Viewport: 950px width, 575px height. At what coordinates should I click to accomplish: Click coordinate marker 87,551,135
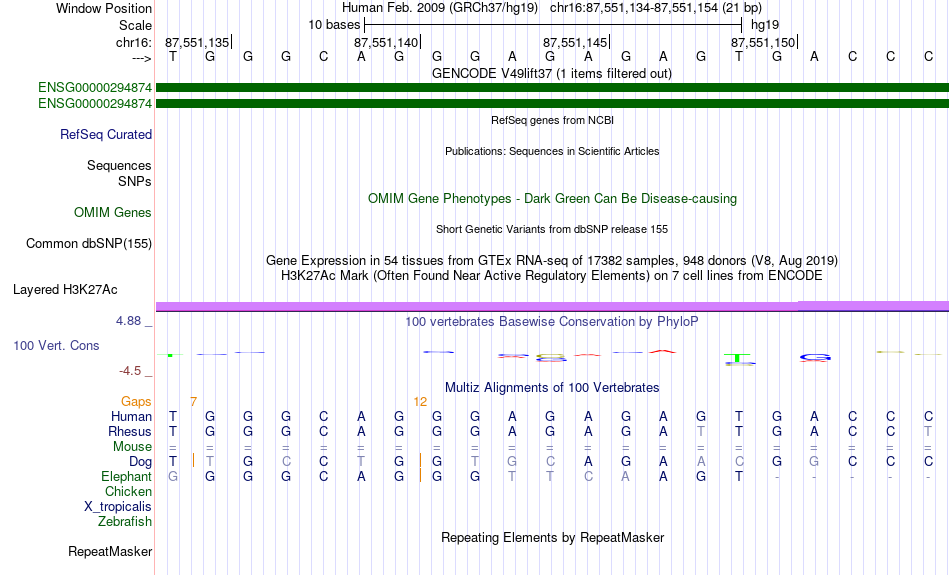click(x=198, y=42)
